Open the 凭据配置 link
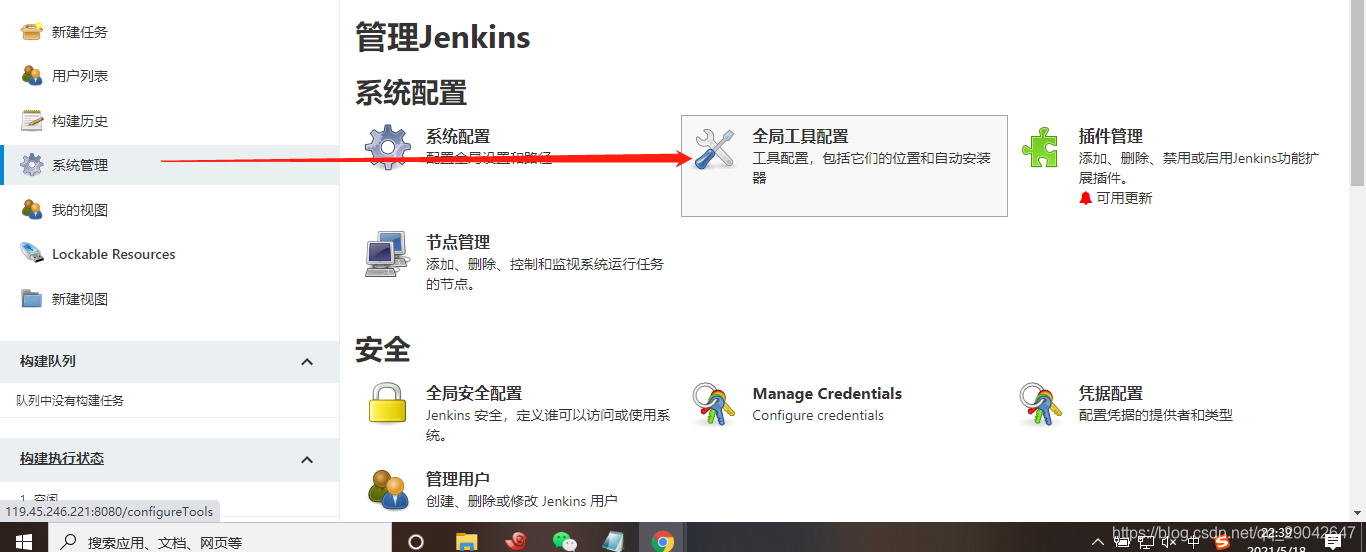 tap(1111, 393)
